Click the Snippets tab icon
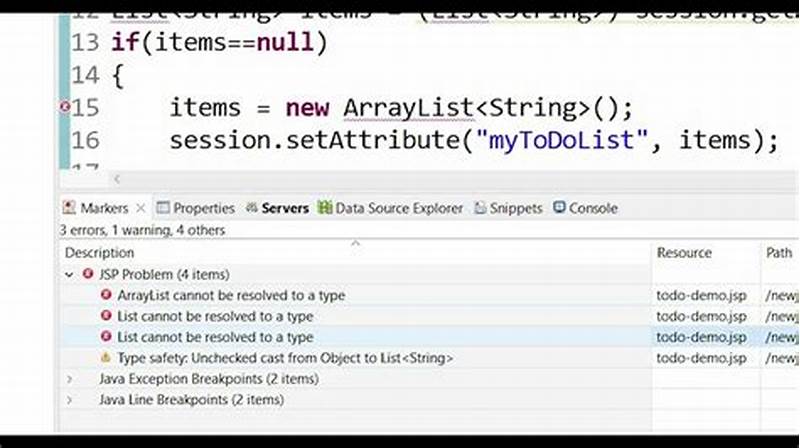Screen dimensions: 800x448 (x=480, y=208)
